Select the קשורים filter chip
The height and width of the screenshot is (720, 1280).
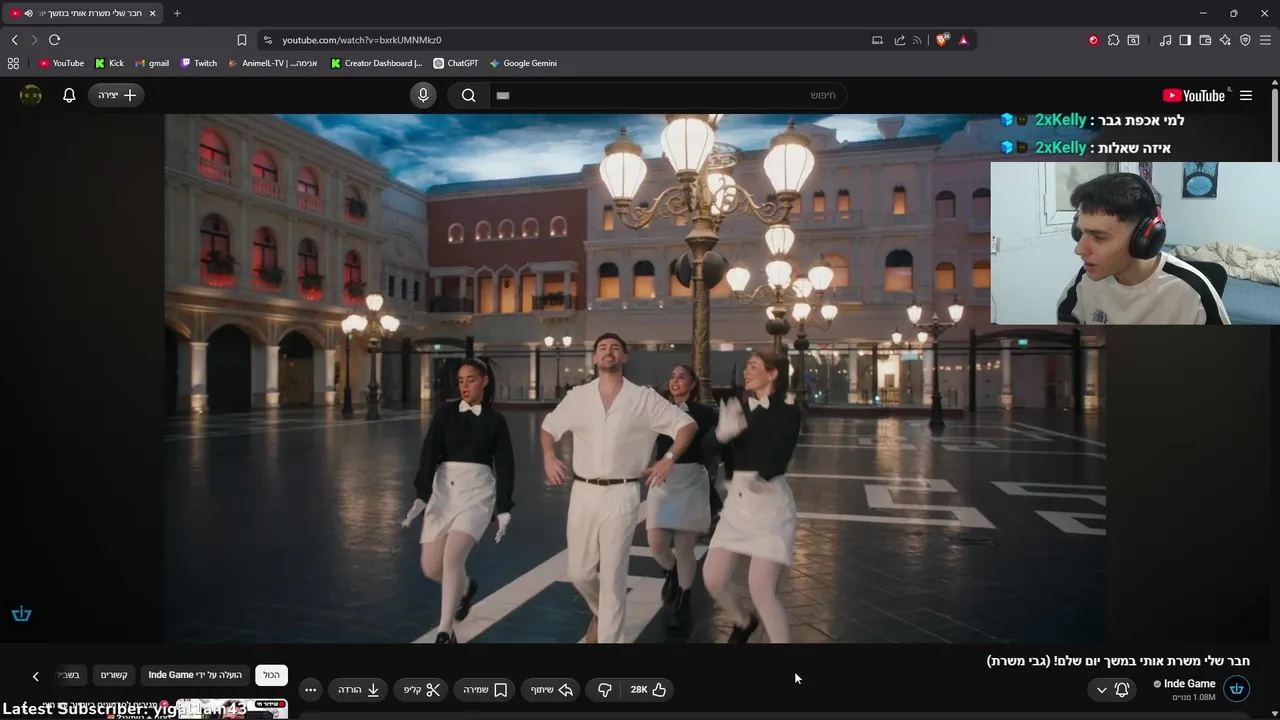114,675
